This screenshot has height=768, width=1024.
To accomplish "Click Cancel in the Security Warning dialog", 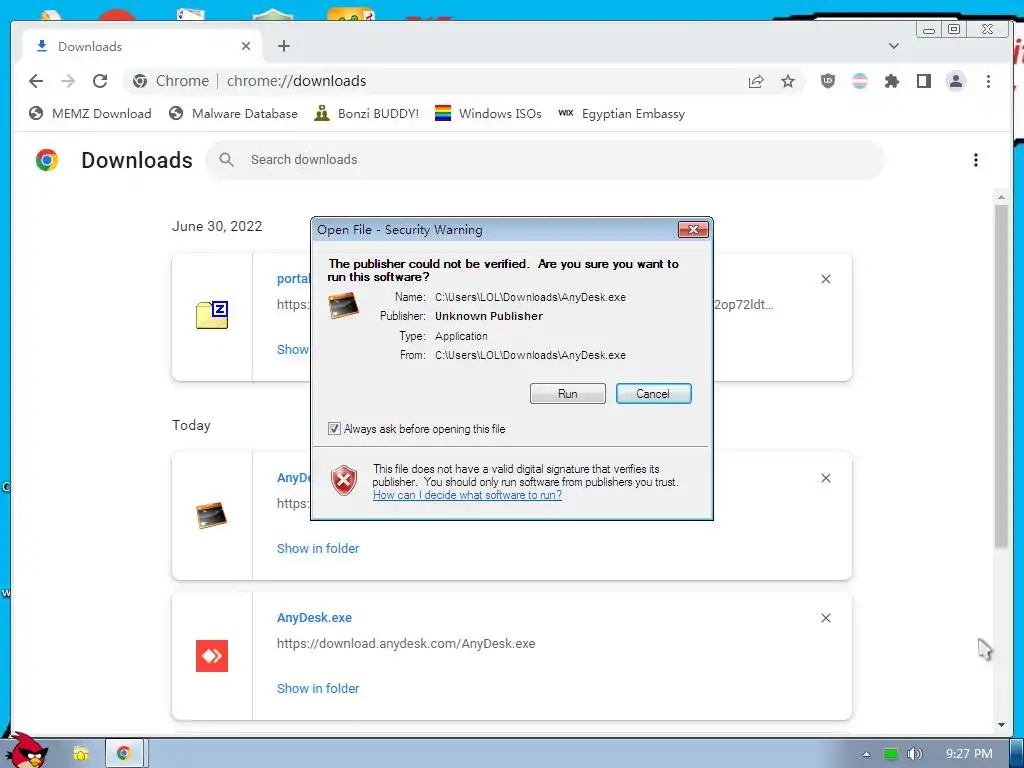I will (653, 394).
